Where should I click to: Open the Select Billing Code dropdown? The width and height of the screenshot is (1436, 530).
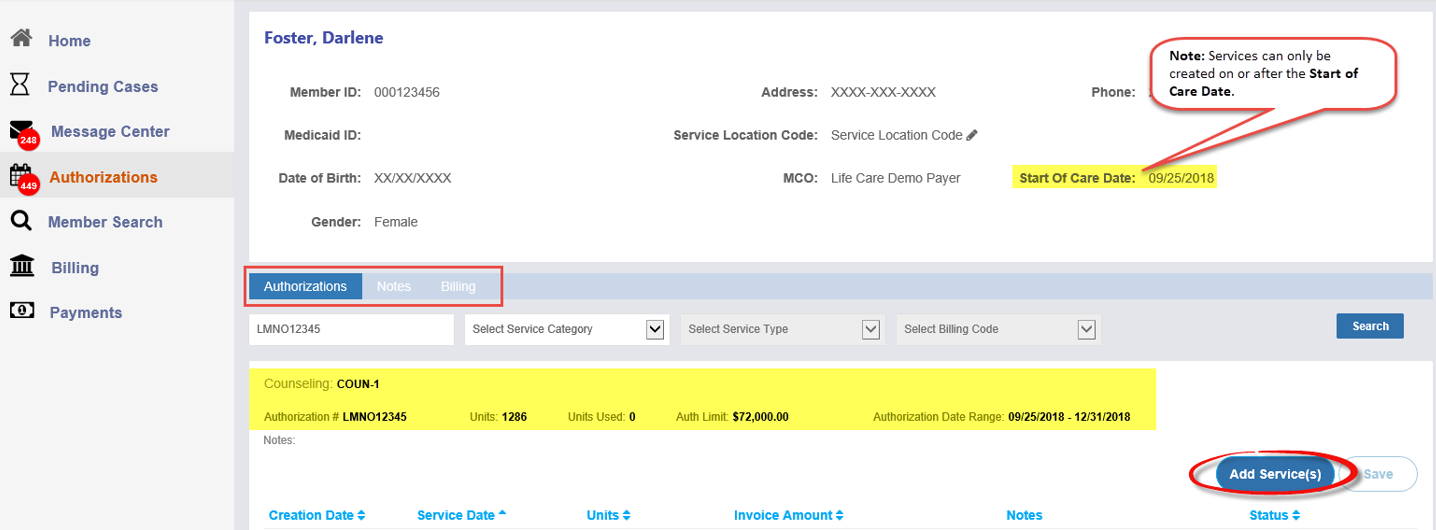(x=1086, y=329)
